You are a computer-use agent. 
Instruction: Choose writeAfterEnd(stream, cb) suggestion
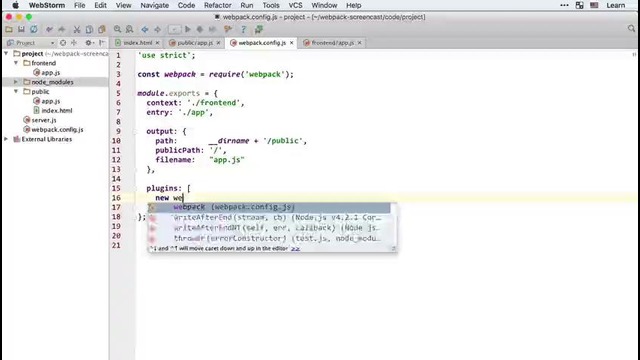point(269,218)
